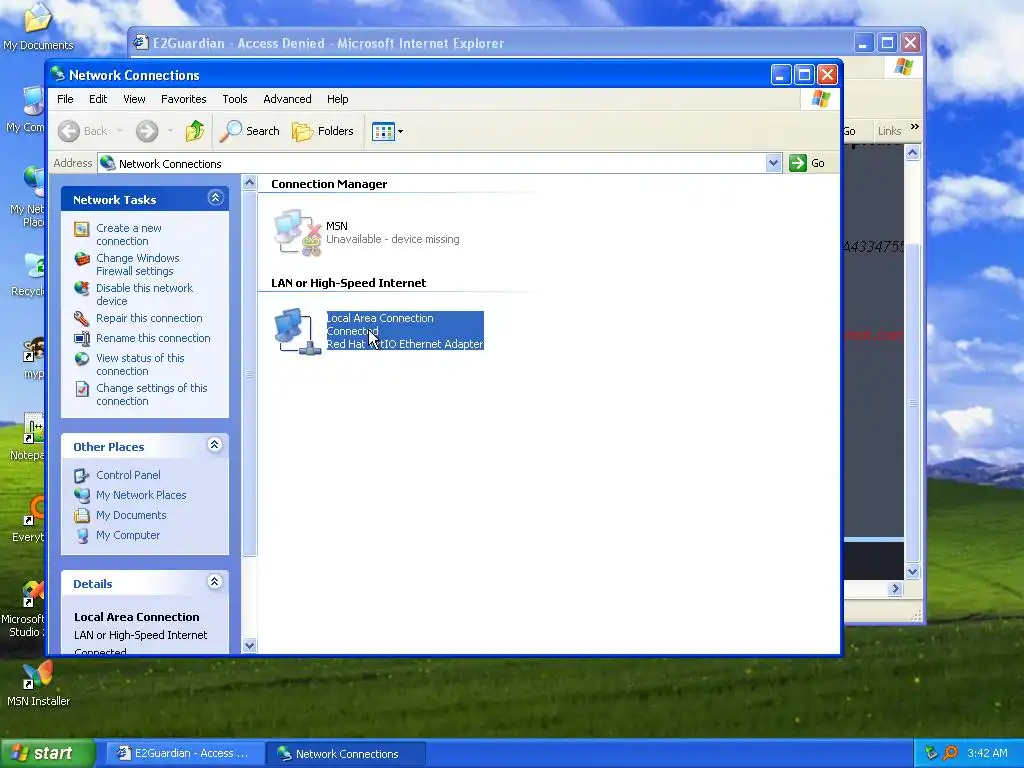
Task: Click the Back toolbar button
Action: [x=82, y=131]
